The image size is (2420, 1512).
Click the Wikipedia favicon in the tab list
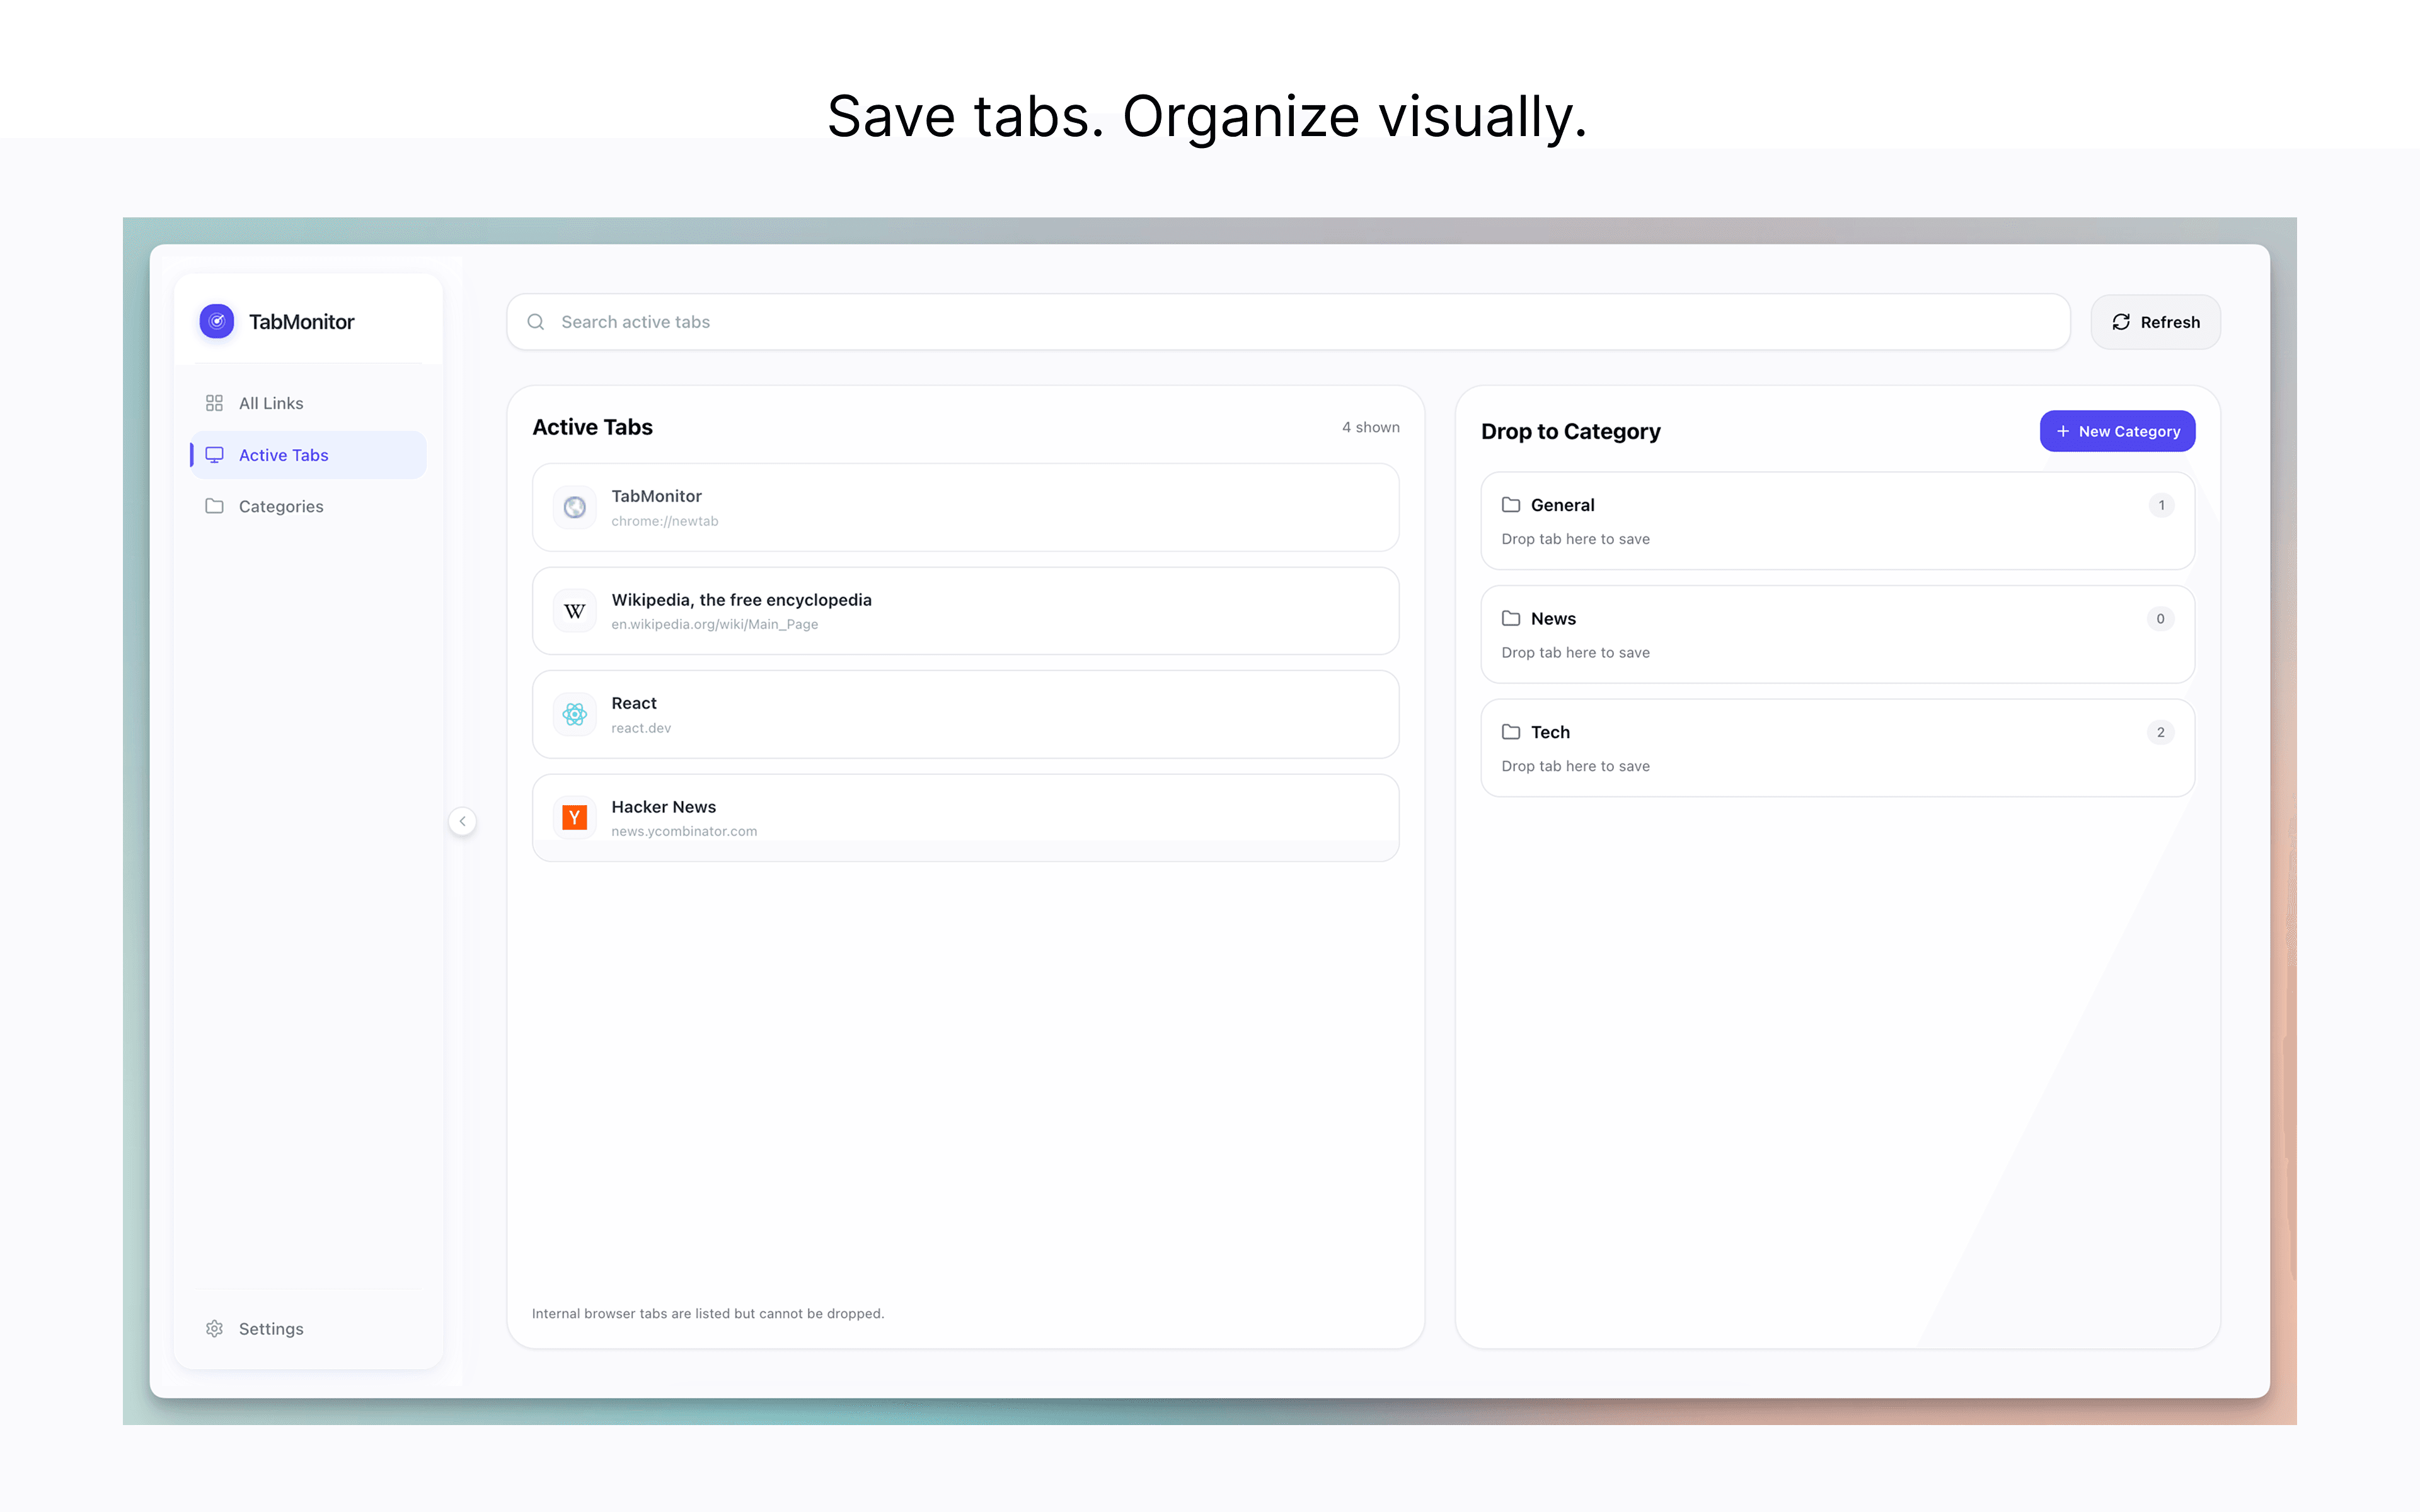574,610
